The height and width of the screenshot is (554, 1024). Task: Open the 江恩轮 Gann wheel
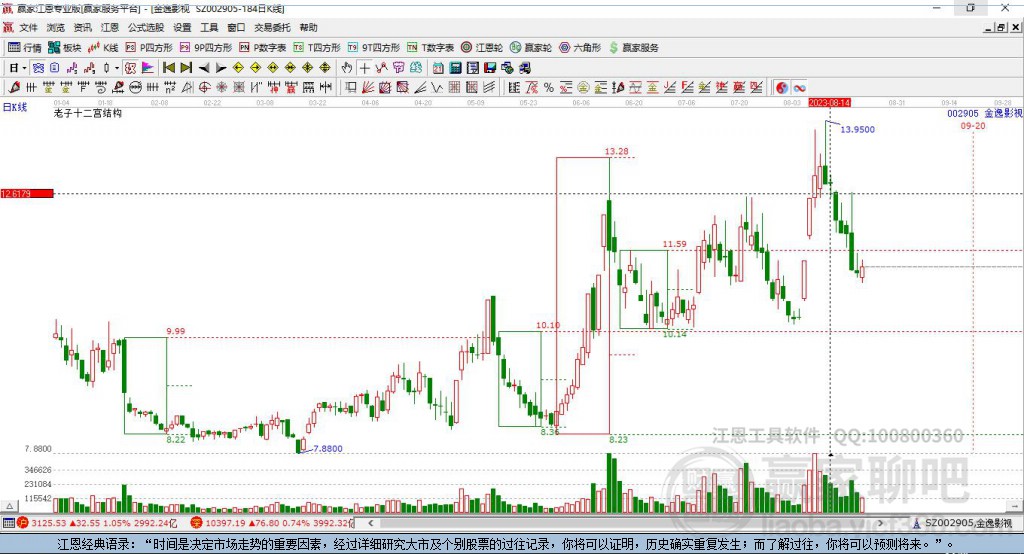(x=482, y=48)
